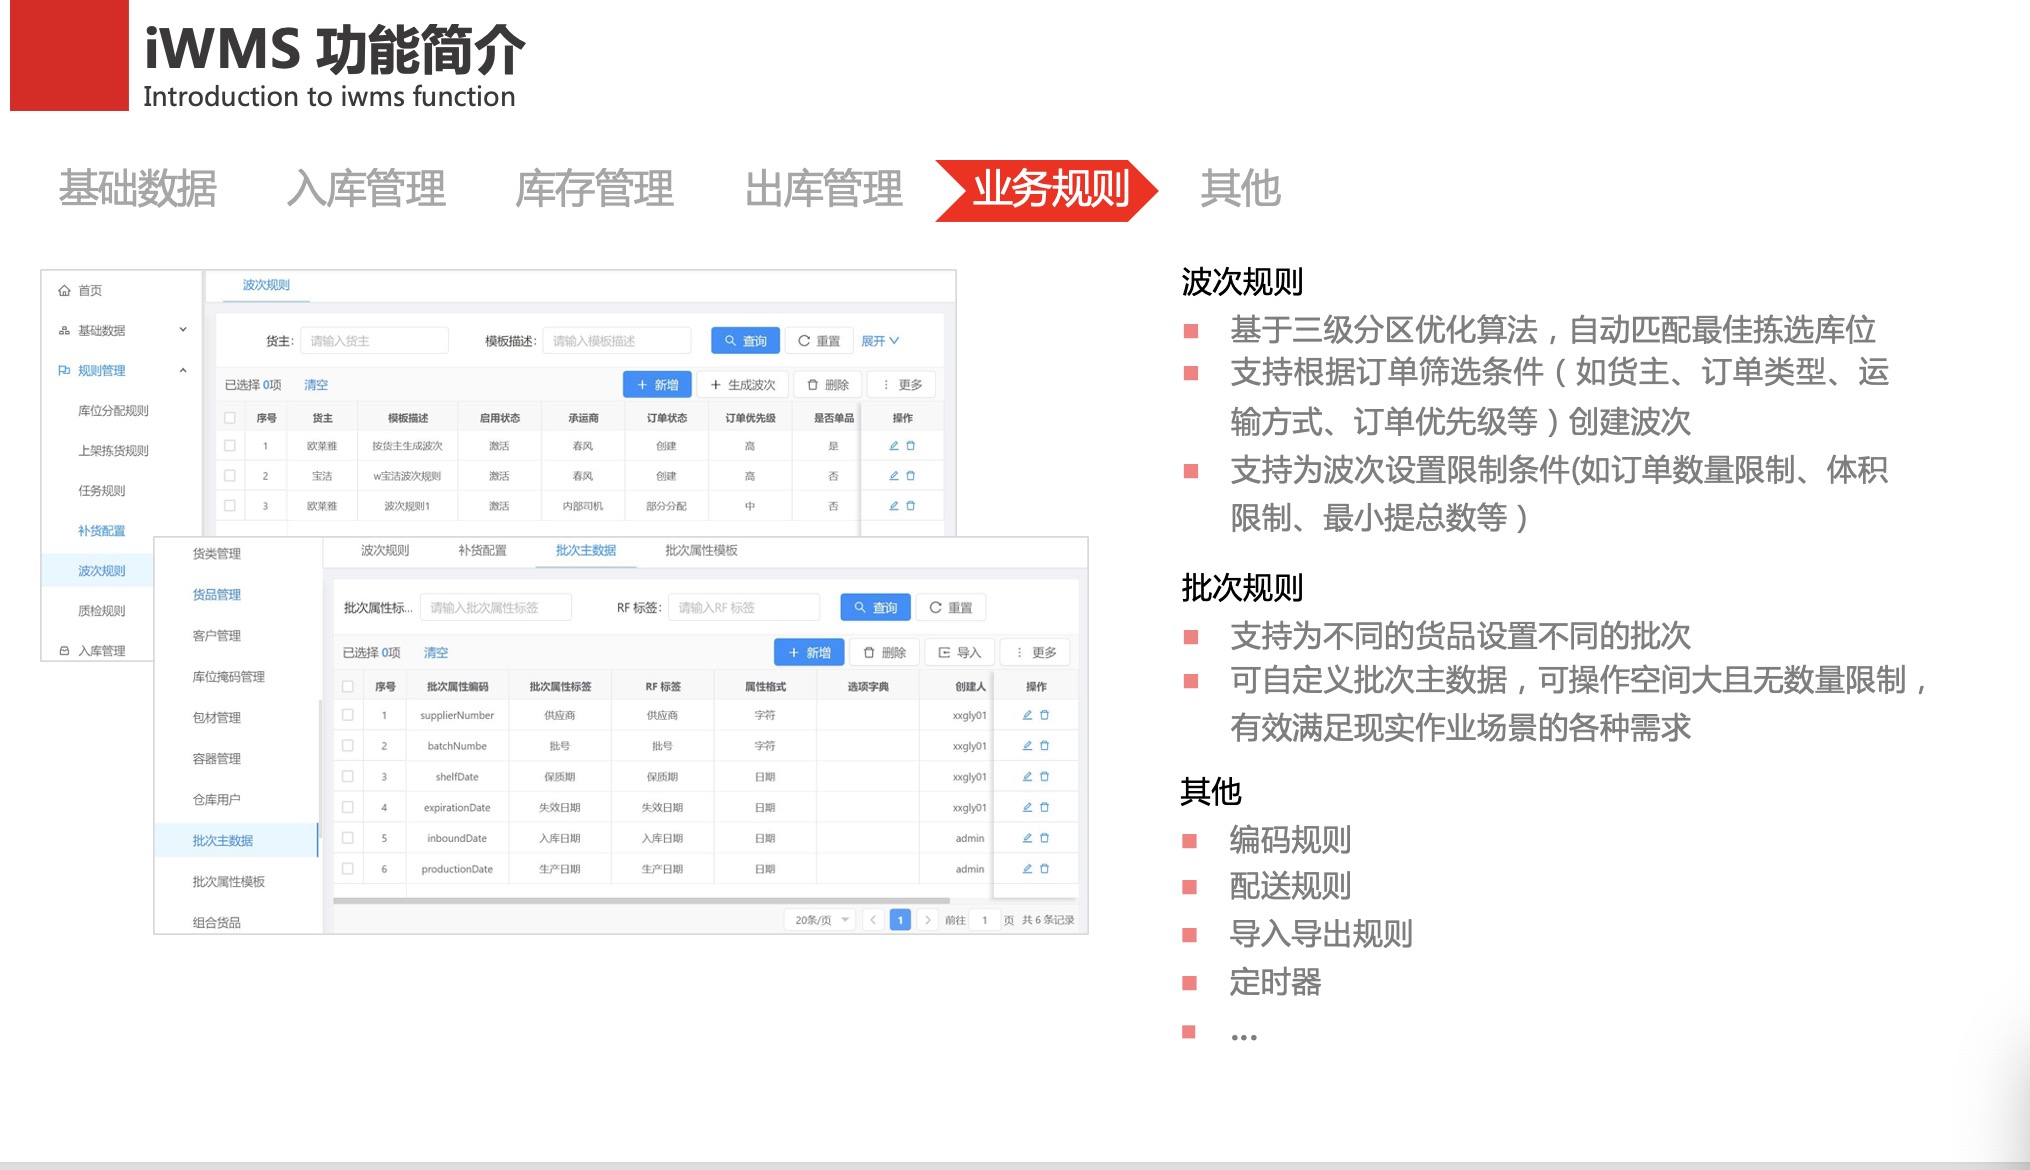2030x1170 pixels.
Task: Delete the shelfDate row with trash icon
Action: coord(1045,777)
